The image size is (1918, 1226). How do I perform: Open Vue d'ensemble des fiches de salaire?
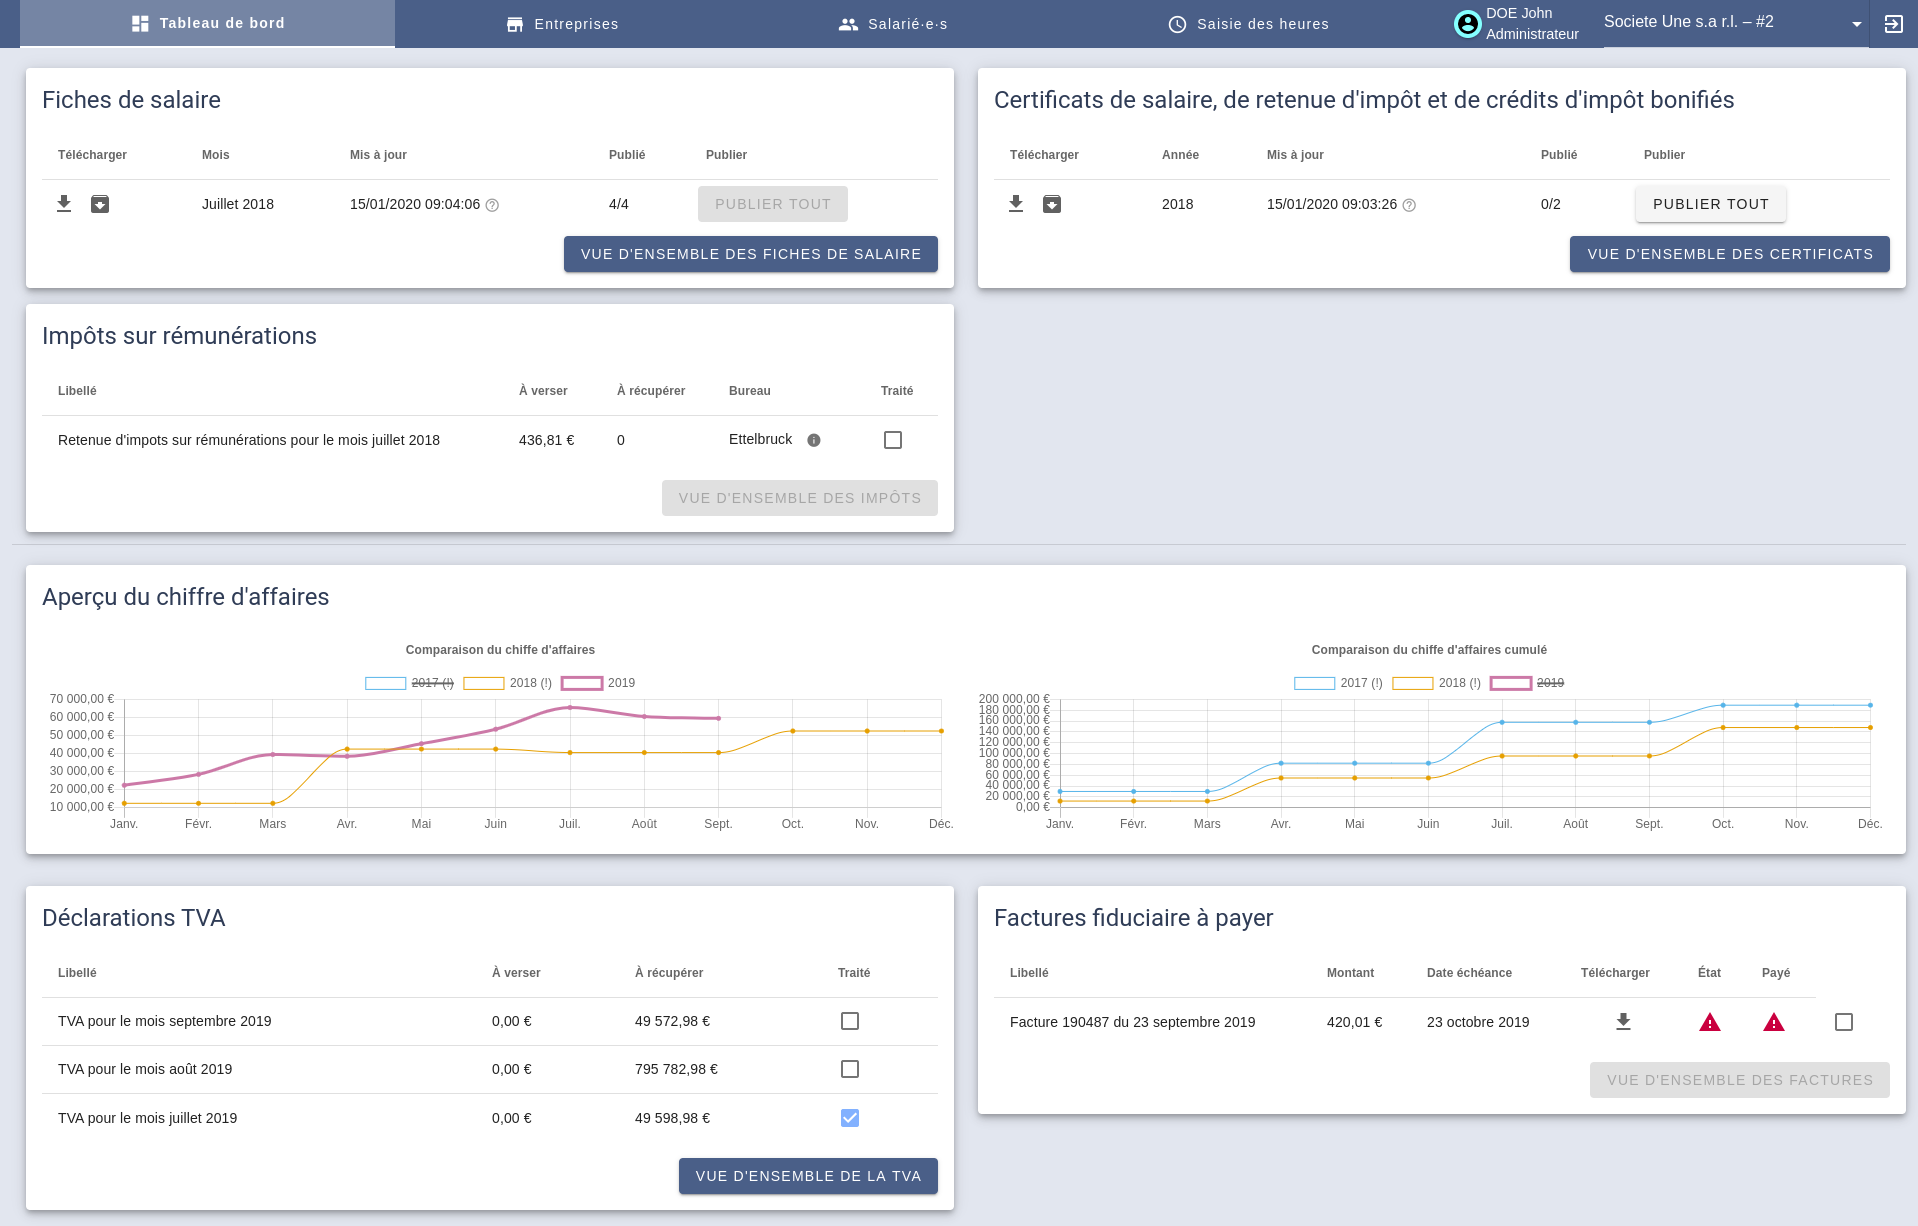click(750, 254)
